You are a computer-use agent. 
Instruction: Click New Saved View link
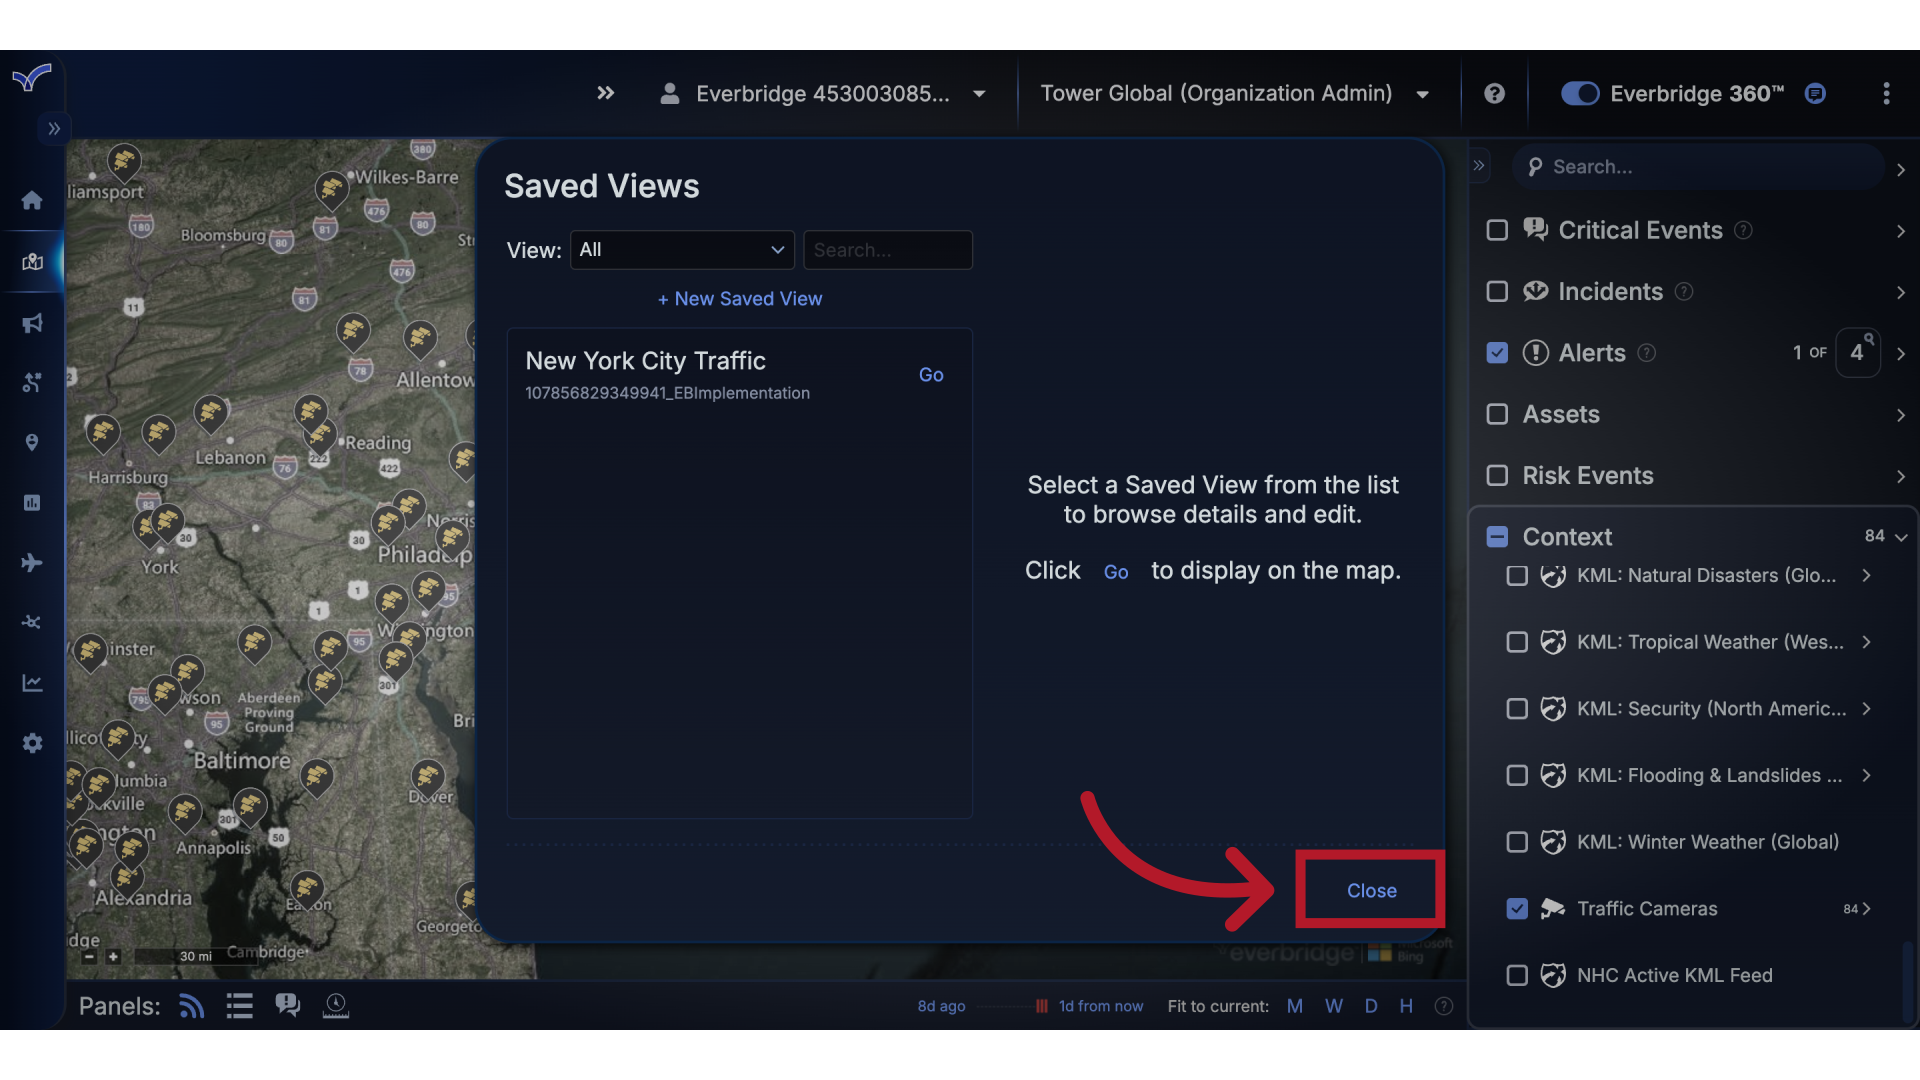(739, 298)
